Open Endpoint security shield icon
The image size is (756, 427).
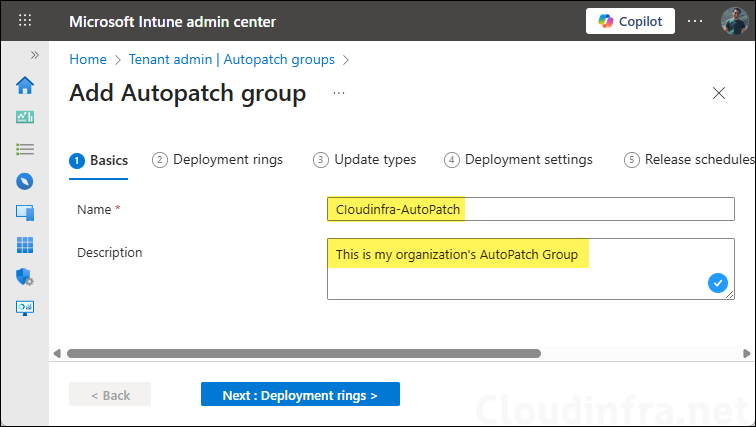[x=25, y=277]
